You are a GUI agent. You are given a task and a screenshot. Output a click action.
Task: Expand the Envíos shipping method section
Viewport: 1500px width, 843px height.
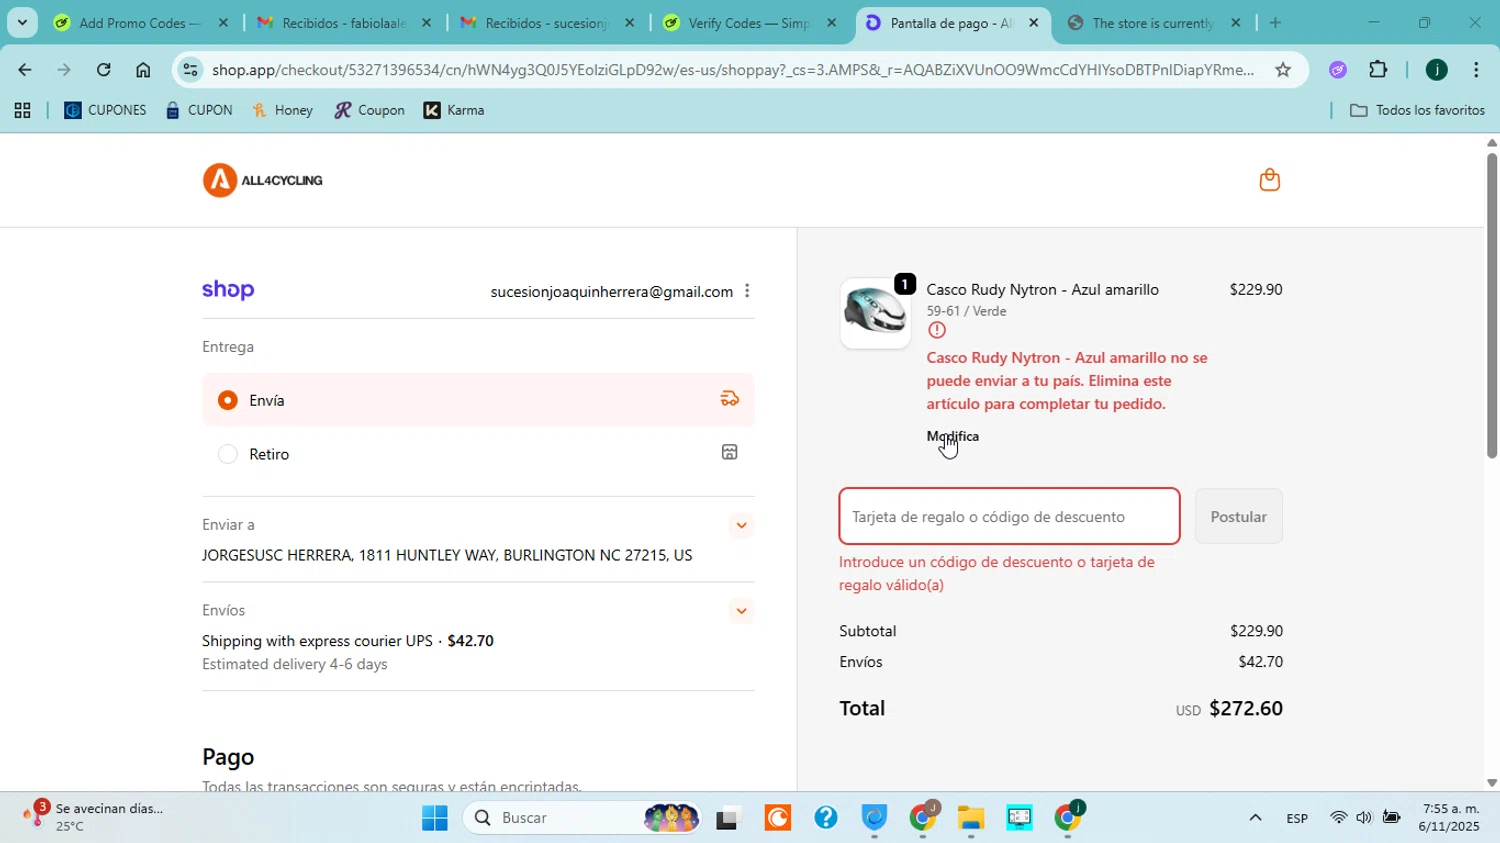click(741, 611)
